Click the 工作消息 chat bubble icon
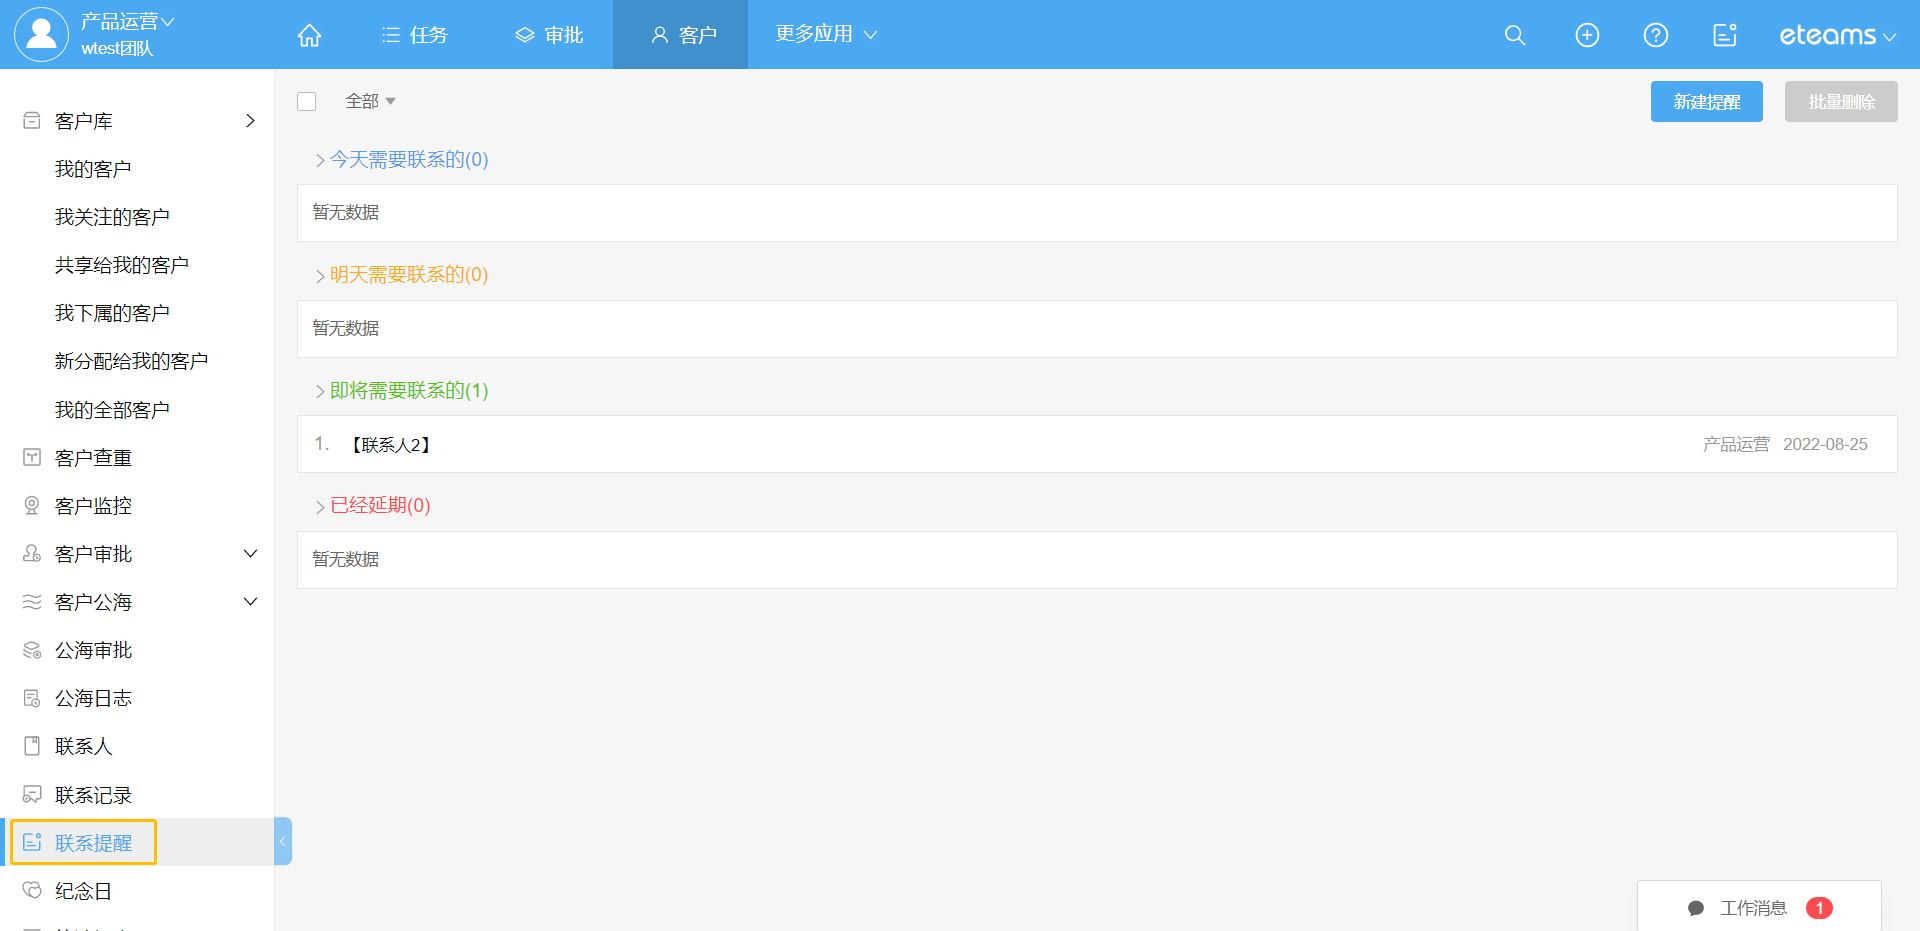1920x931 pixels. [x=1695, y=908]
